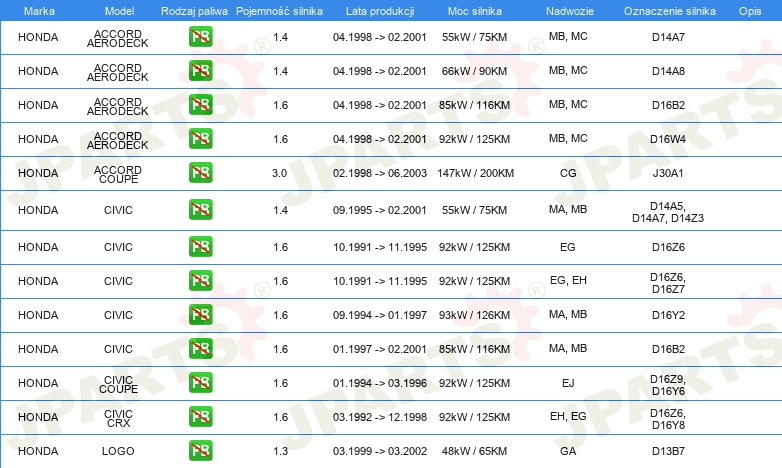This screenshot has height=468, width=782.
Task: Click the petrol fuel icon in the D14A7 row
Action: click(x=200, y=36)
